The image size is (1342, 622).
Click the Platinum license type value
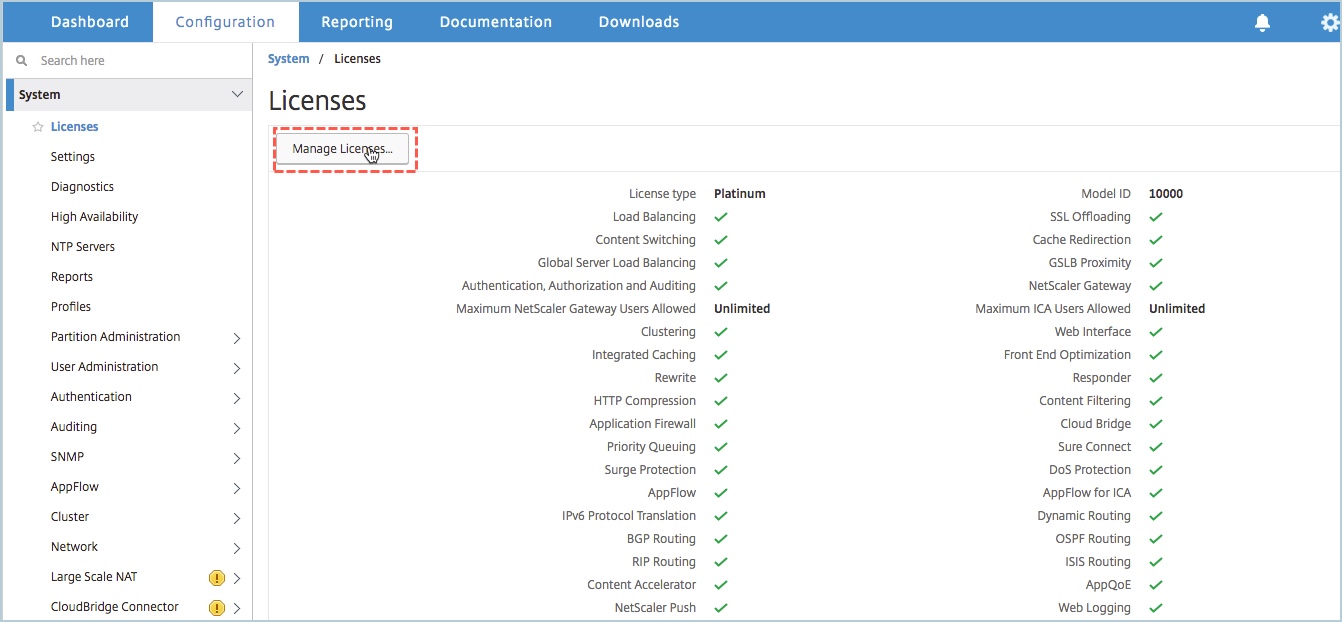tap(740, 194)
